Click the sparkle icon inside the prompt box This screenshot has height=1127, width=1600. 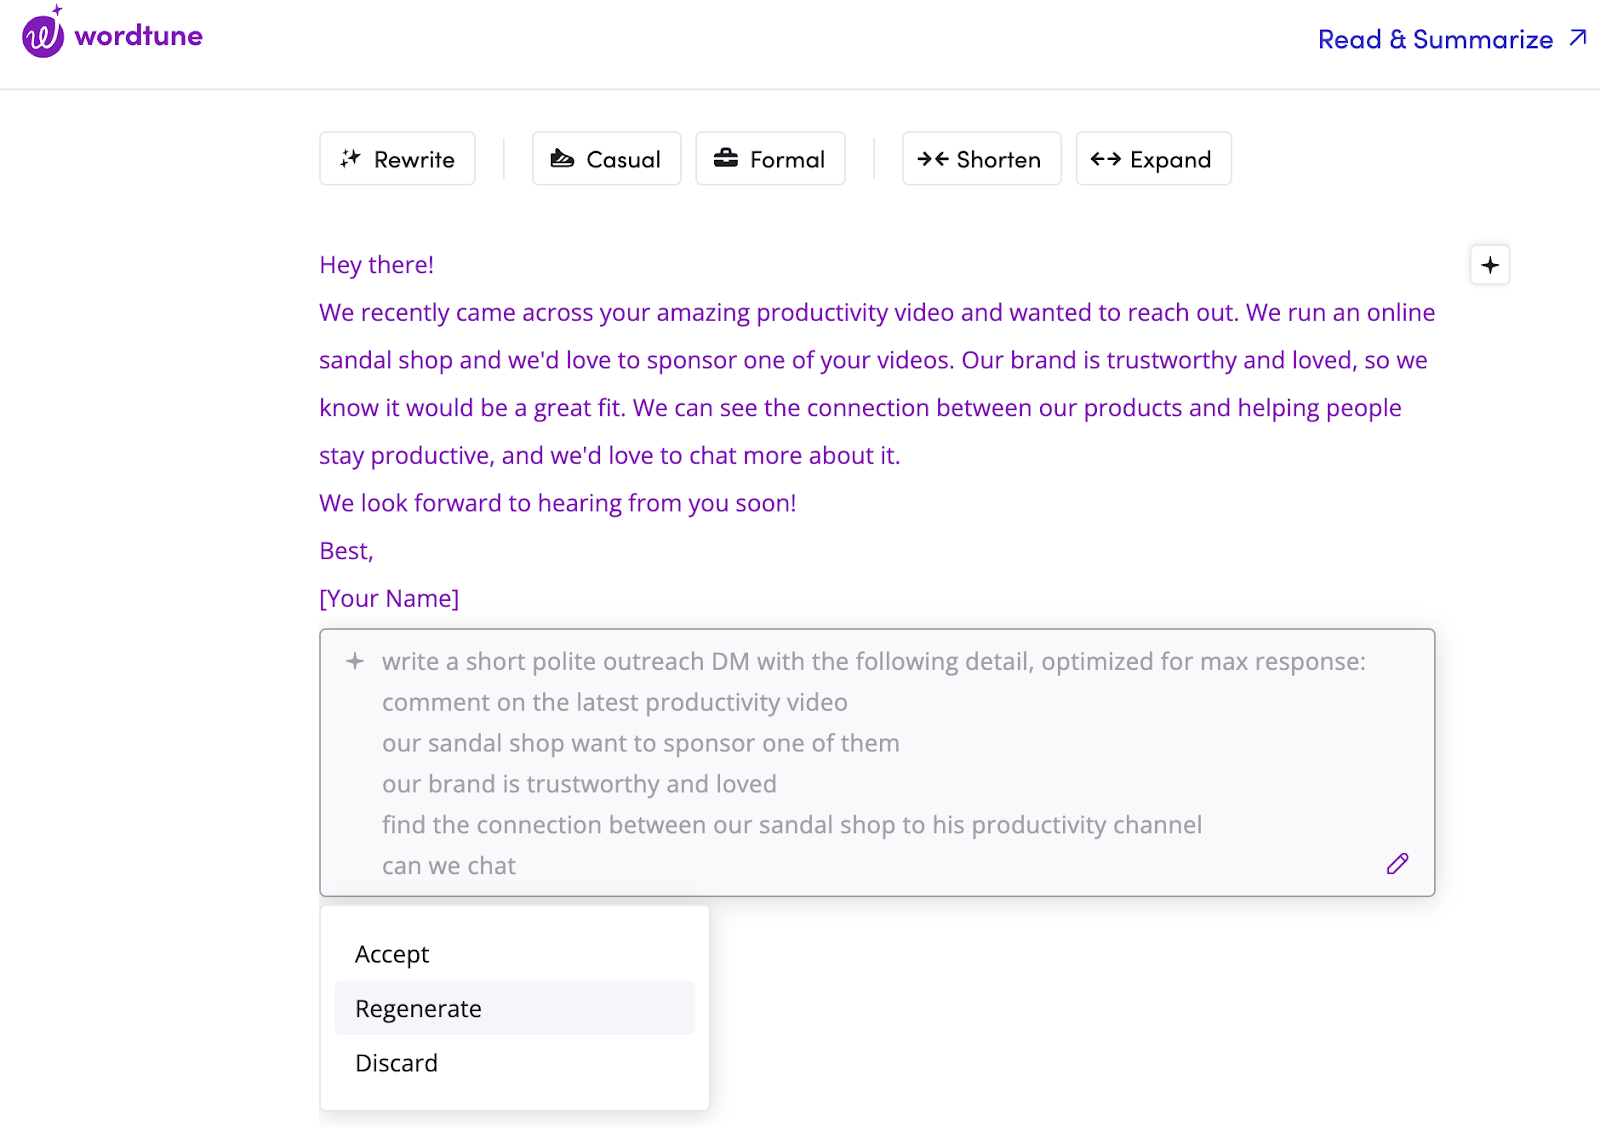tap(355, 661)
